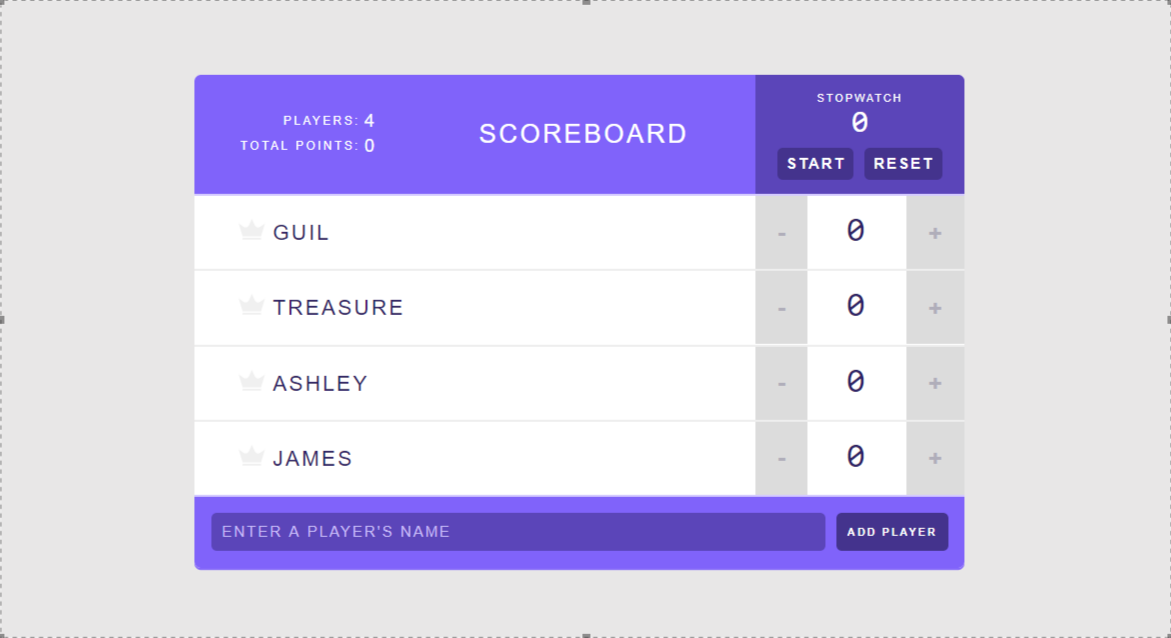Viewport: 1171px width, 638px height.
Task: Click the crown icon next to James
Action: pos(252,456)
